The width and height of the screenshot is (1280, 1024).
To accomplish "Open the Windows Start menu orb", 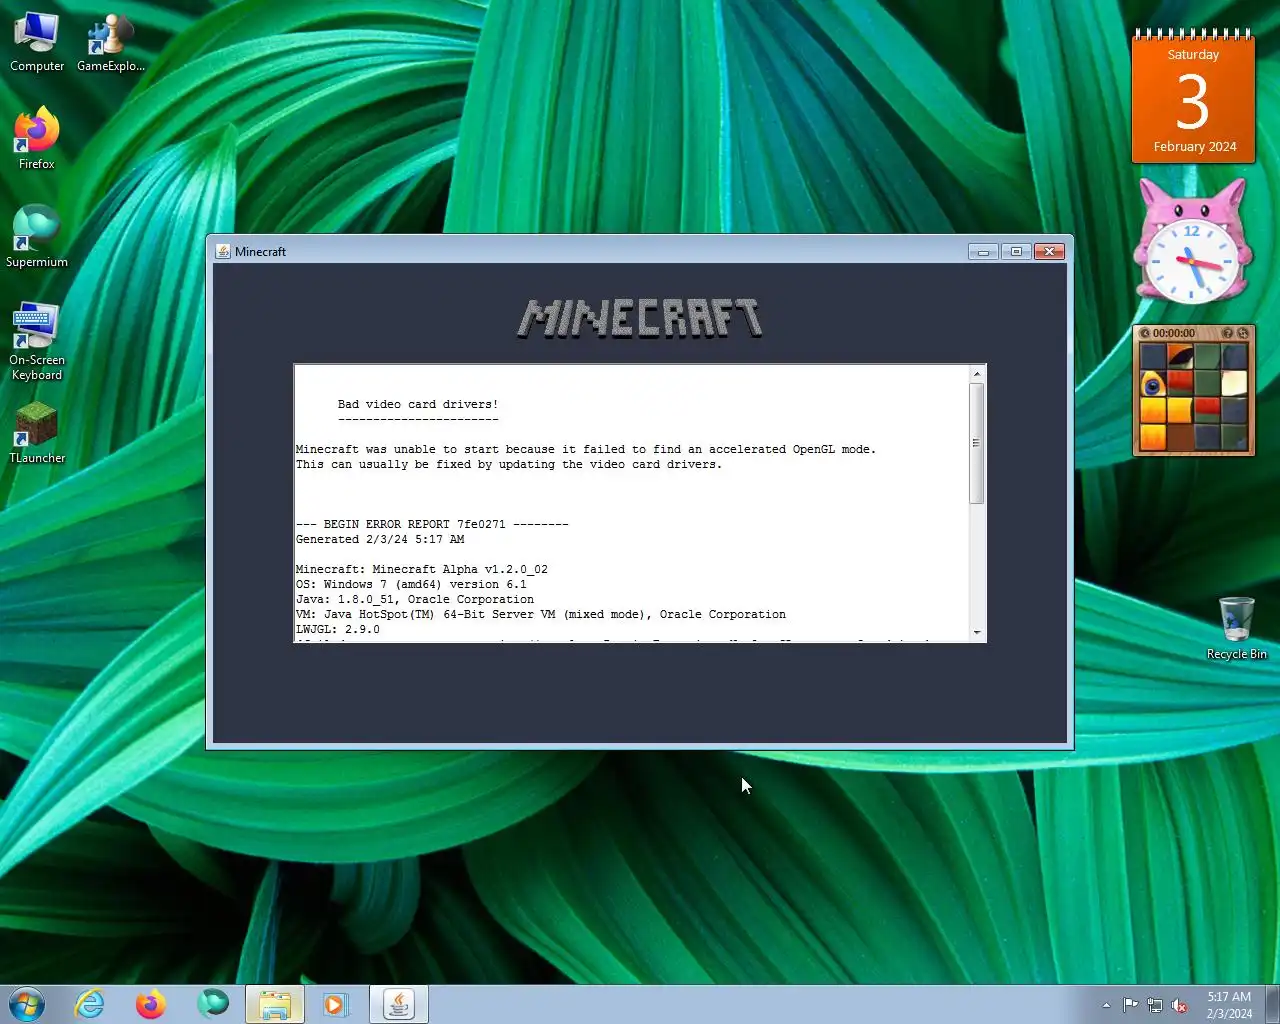I will coord(27,1004).
